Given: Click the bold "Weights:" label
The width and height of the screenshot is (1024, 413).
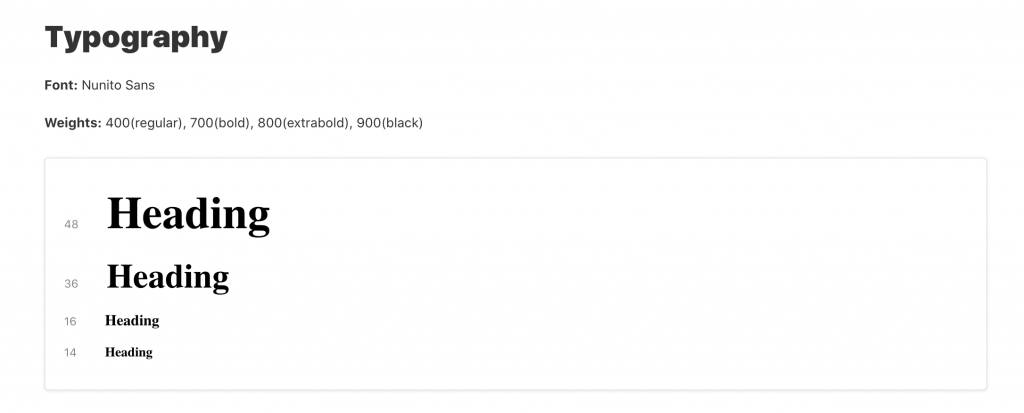Looking at the screenshot, I should [73, 123].
